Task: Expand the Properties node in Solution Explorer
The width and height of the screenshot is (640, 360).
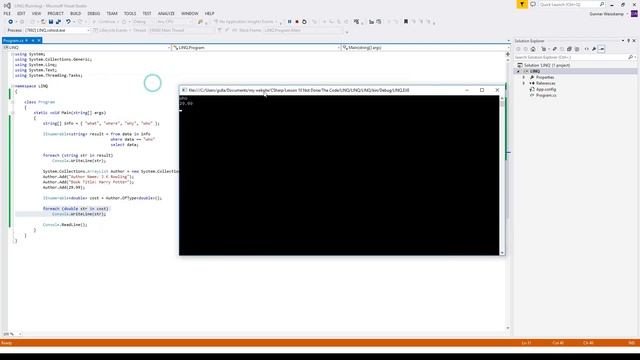Action: pos(524,77)
